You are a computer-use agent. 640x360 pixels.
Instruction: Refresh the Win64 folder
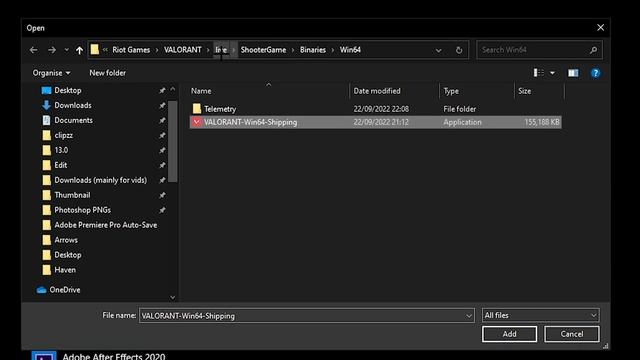pyautogui.click(x=459, y=50)
